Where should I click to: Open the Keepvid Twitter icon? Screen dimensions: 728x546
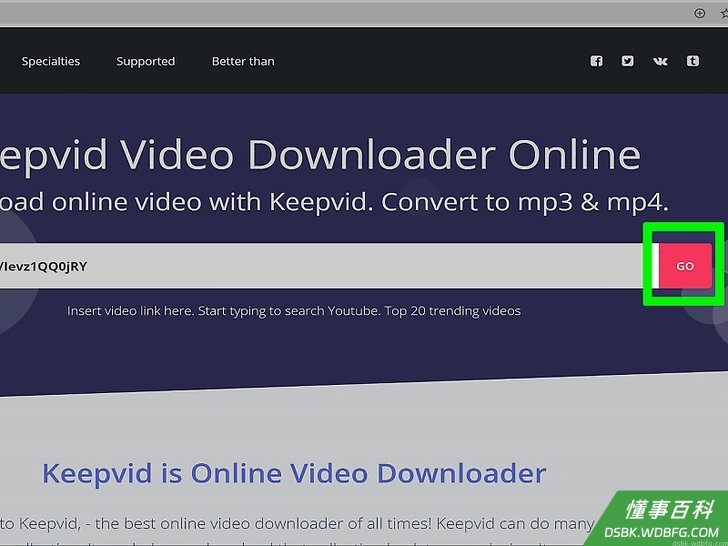[628, 61]
